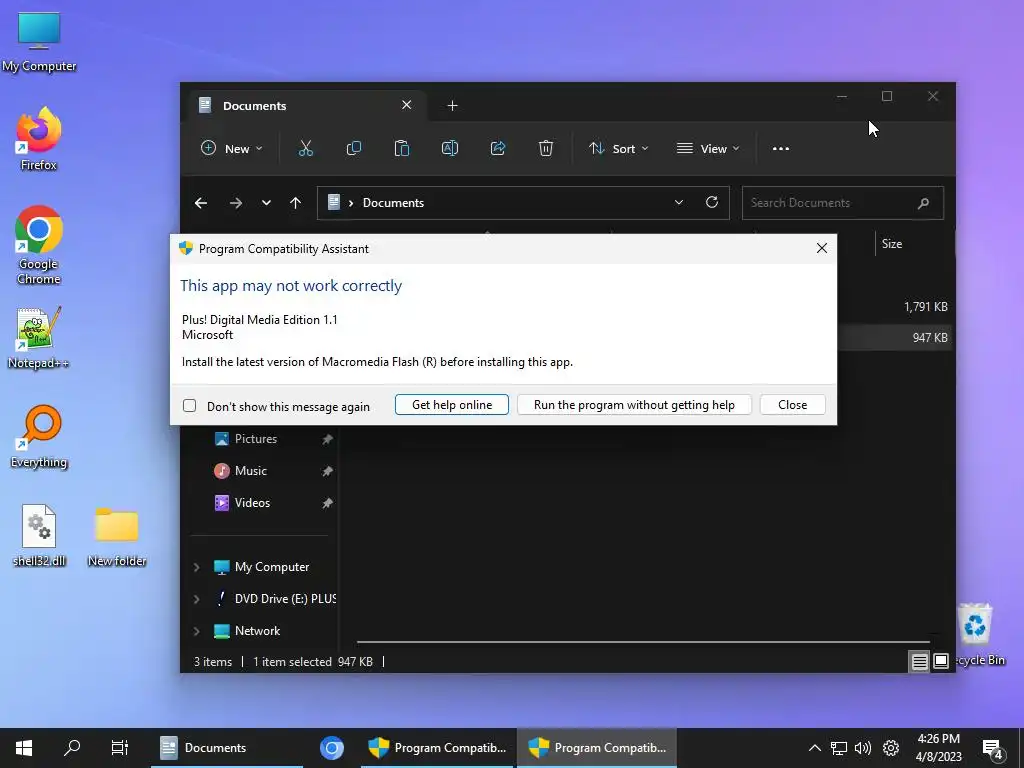Click the network icon in system tray
Screen dimensions: 1024x768
839,748
